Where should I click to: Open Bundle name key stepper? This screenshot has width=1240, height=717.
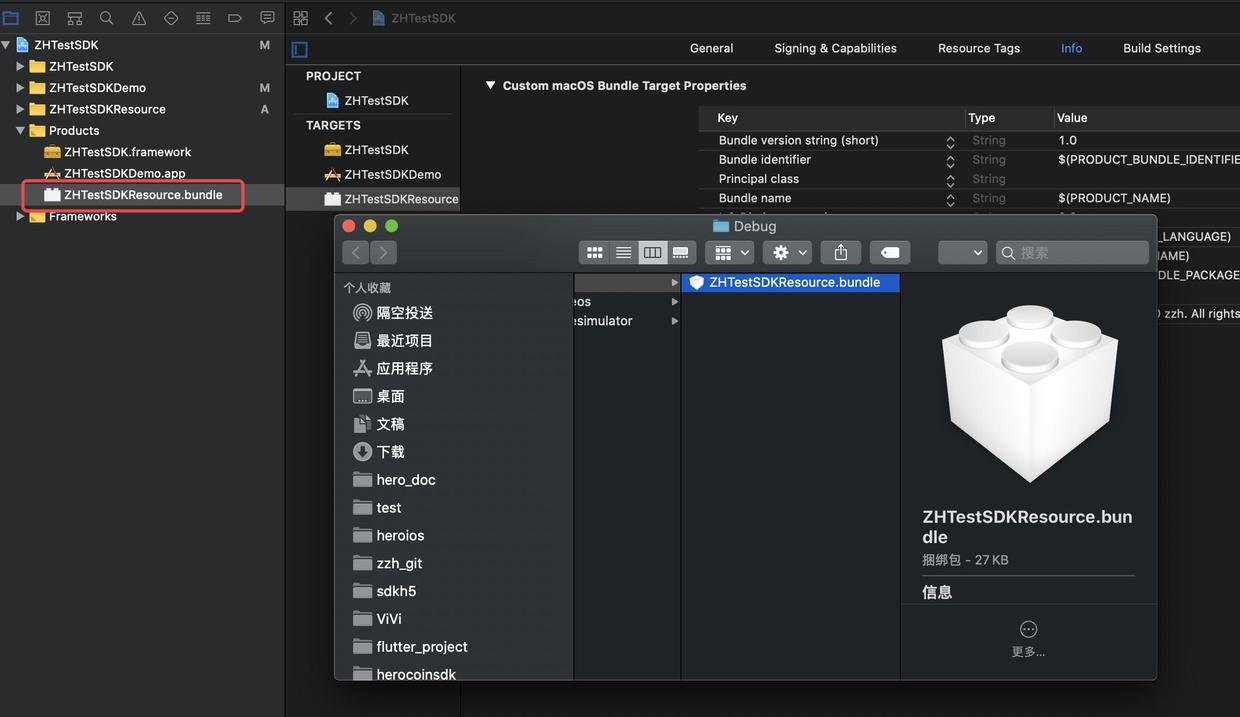click(950, 198)
